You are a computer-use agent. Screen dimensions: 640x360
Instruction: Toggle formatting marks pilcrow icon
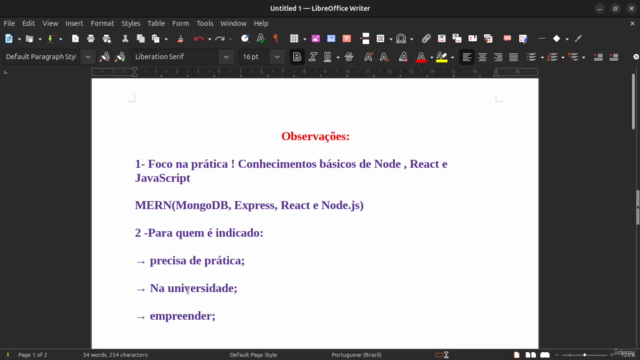(276, 39)
